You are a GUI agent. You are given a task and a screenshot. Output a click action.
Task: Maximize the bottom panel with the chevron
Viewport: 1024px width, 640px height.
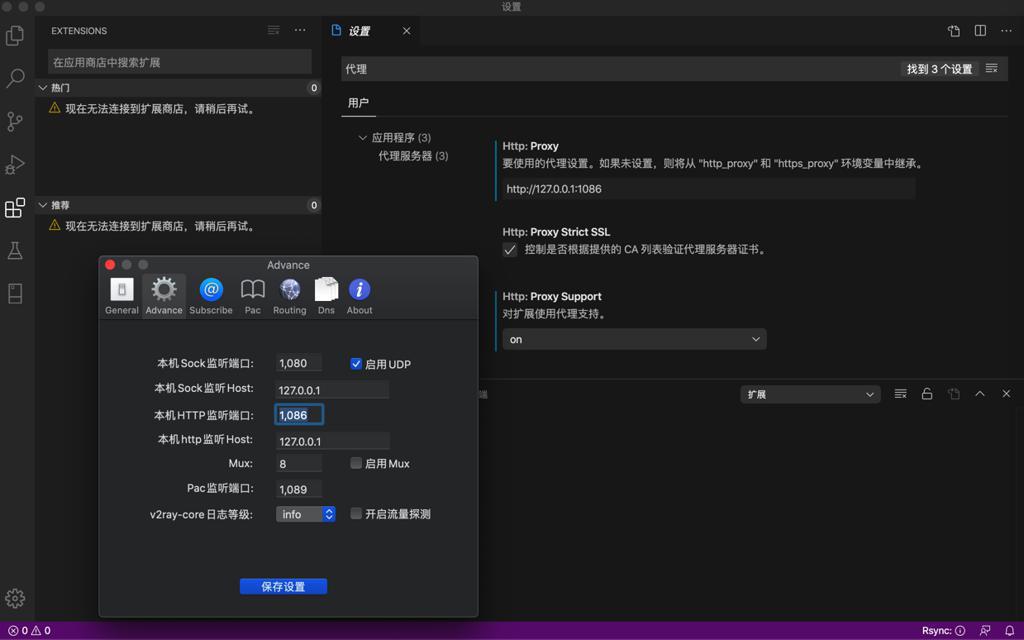point(980,394)
